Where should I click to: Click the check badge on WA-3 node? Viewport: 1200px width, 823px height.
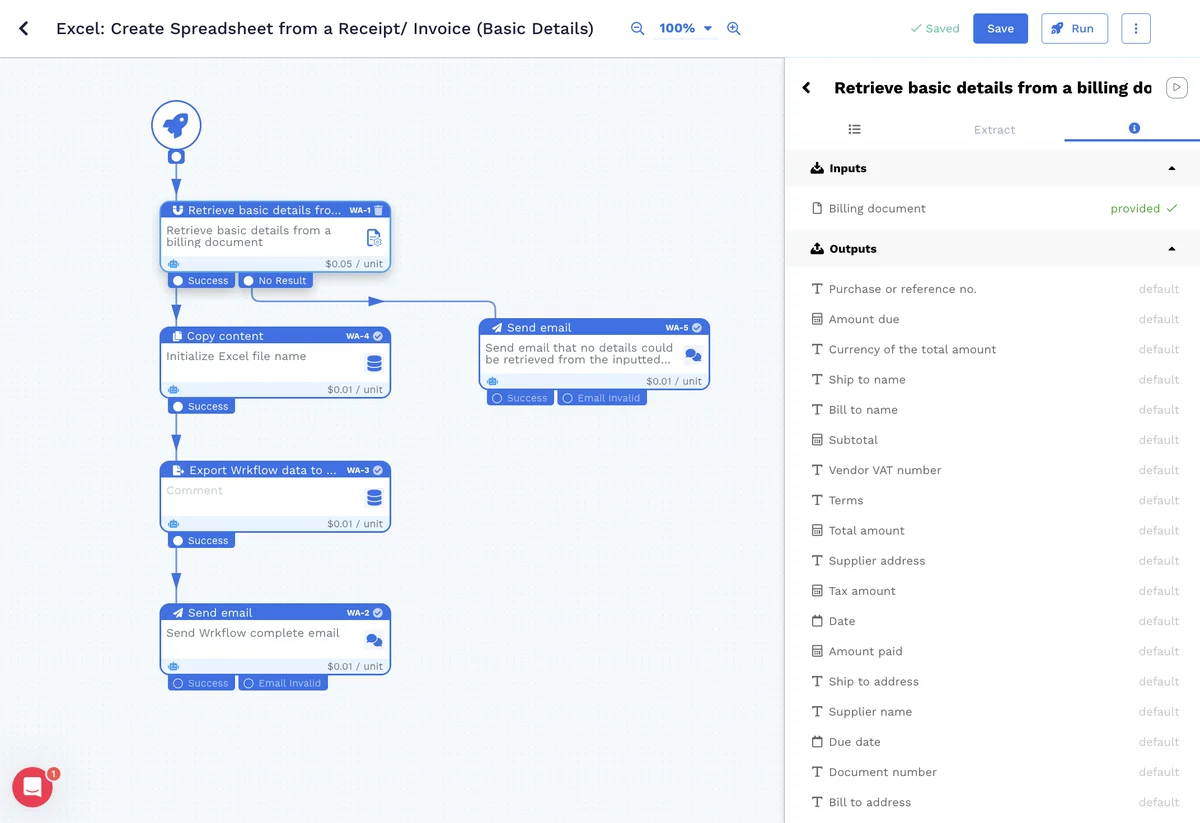378,470
